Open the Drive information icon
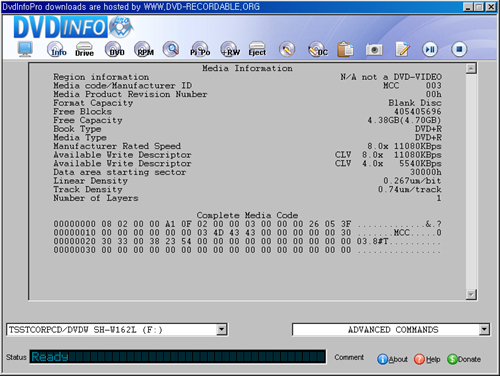The image size is (500, 376). click(84, 49)
